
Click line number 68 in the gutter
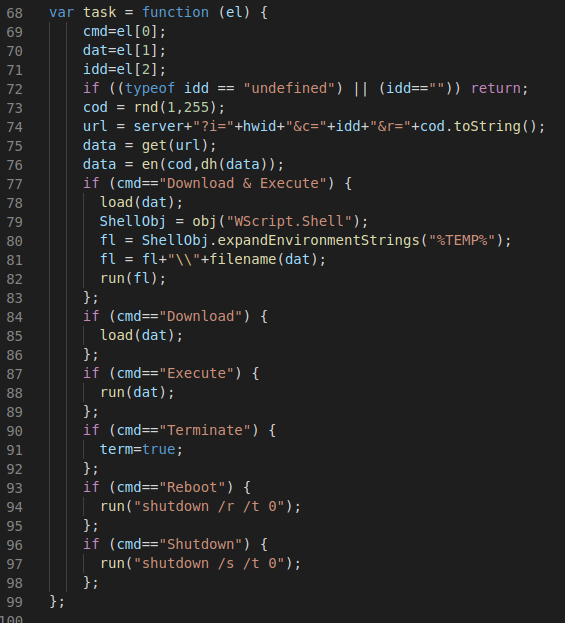point(14,13)
